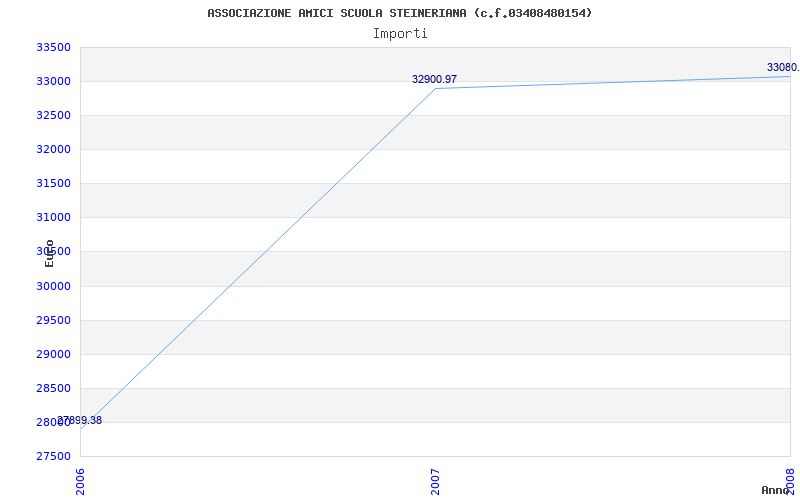
Task: Click the 30000 y-axis value
Action: (53, 286)
